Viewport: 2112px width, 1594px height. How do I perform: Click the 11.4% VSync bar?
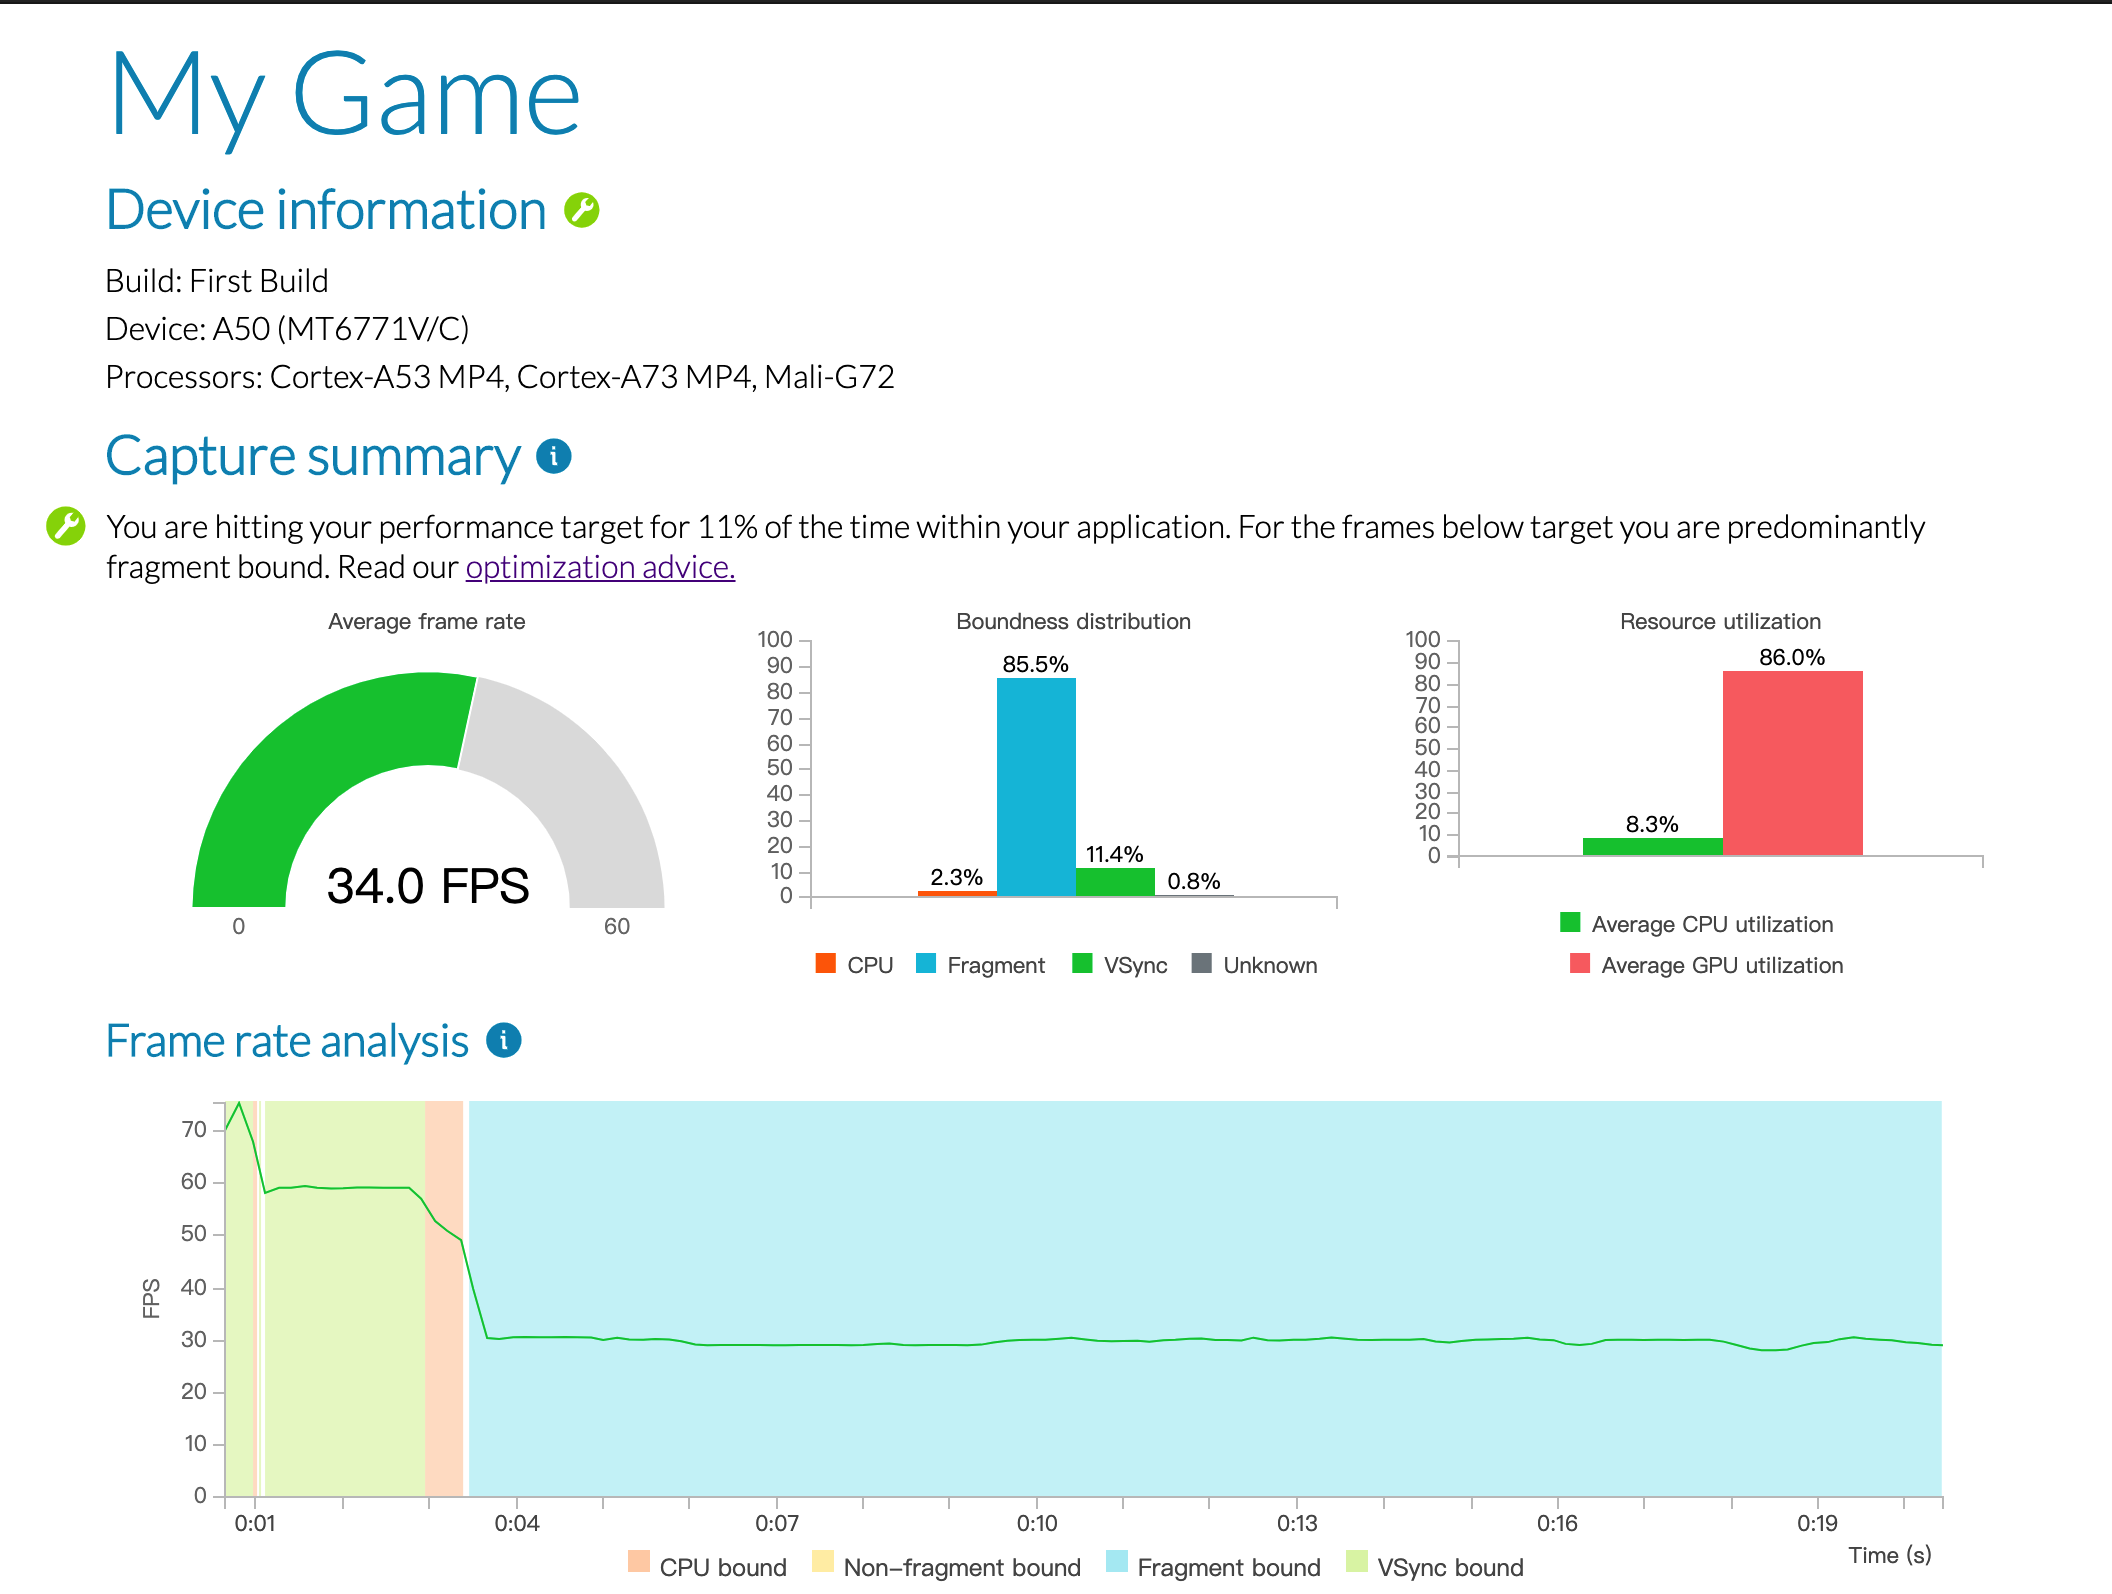tap(1115, 881)
